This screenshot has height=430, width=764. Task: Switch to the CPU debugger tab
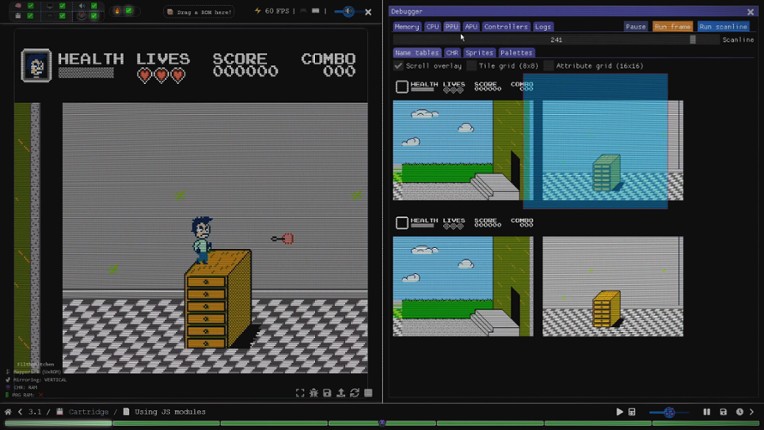coord(432,27)
